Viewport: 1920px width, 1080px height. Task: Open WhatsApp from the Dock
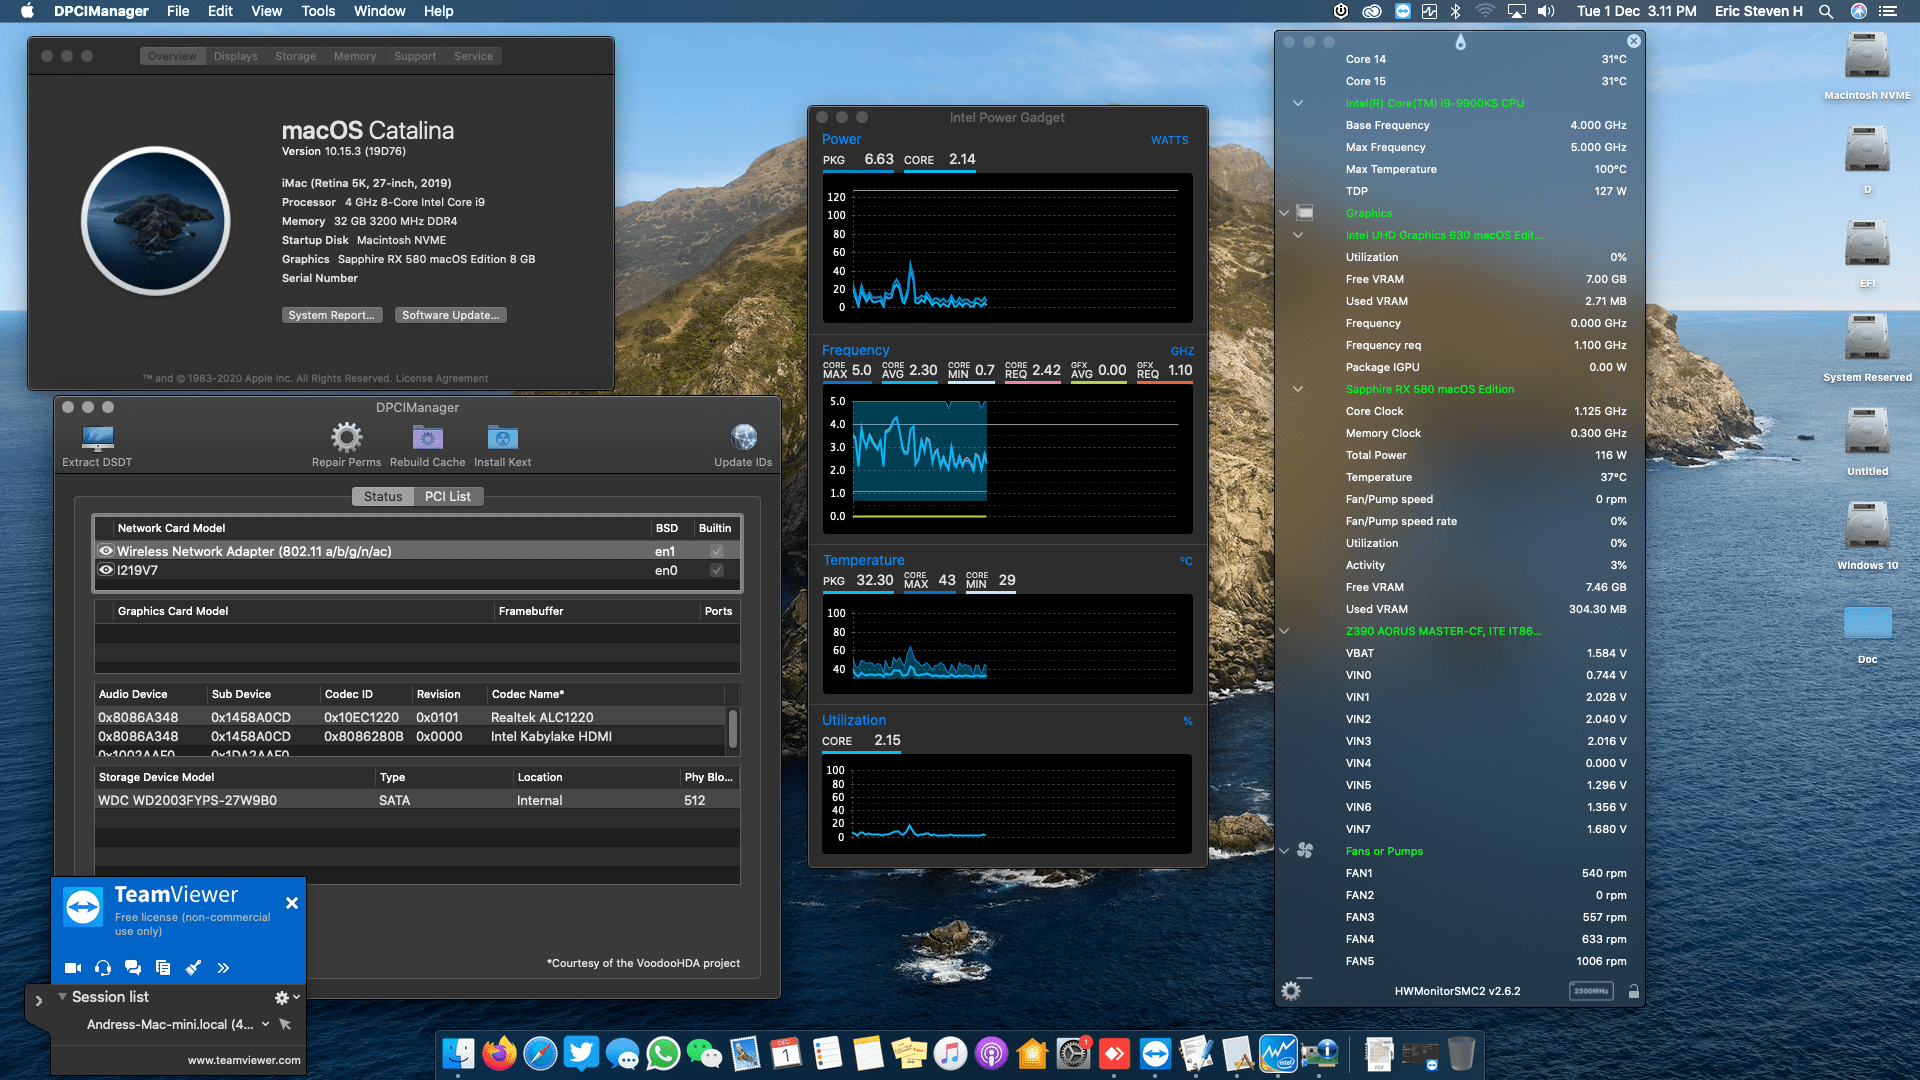pyautogui.click(x=663, y=1054)
